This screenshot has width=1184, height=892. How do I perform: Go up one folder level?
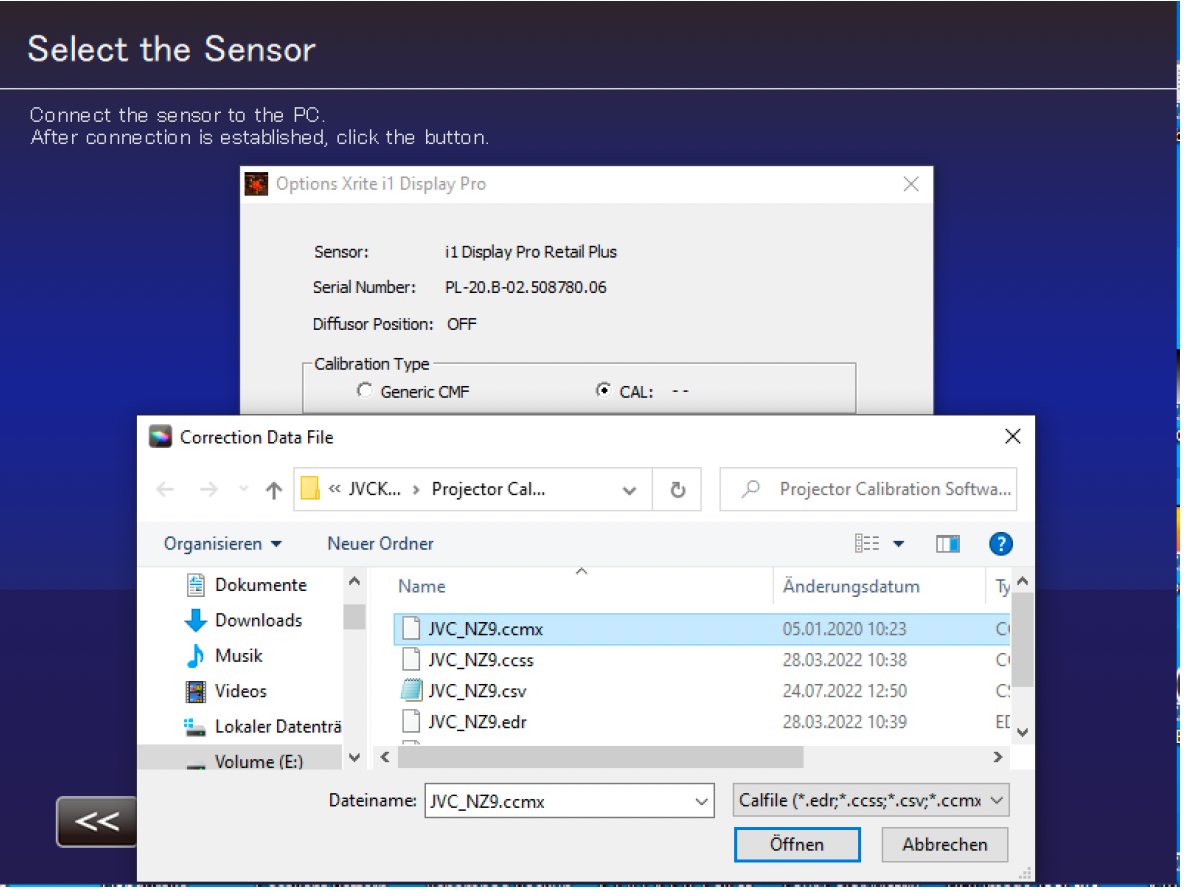coord(274,490)
